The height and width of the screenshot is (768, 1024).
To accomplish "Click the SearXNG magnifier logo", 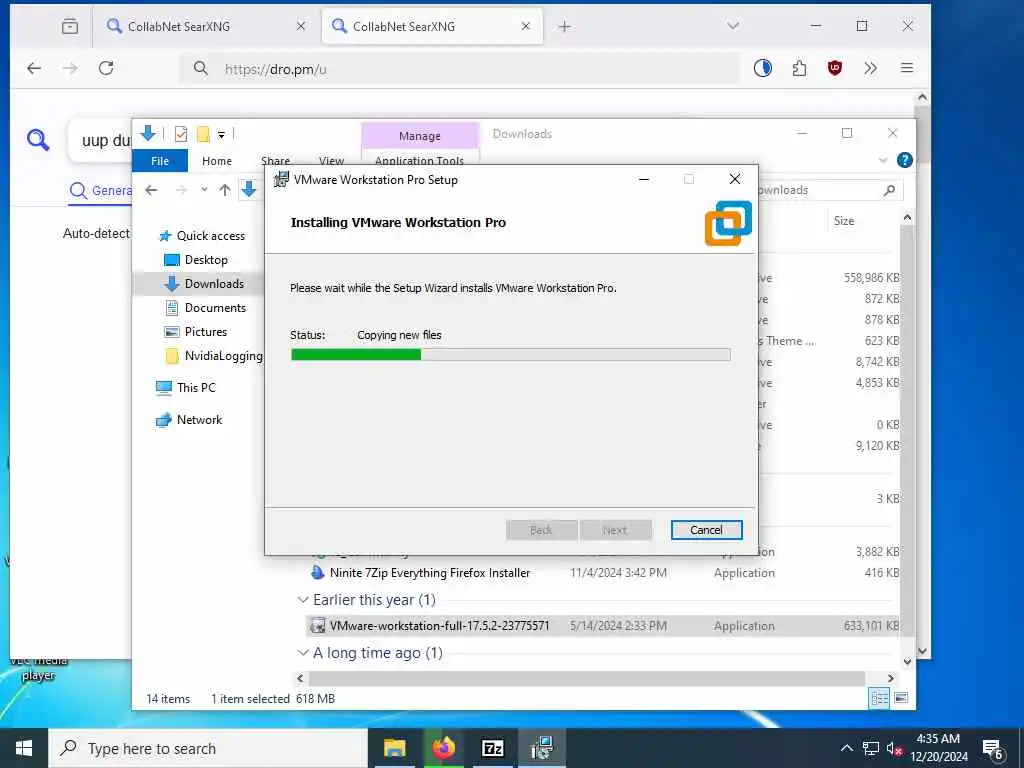I will tap(38, 139).
